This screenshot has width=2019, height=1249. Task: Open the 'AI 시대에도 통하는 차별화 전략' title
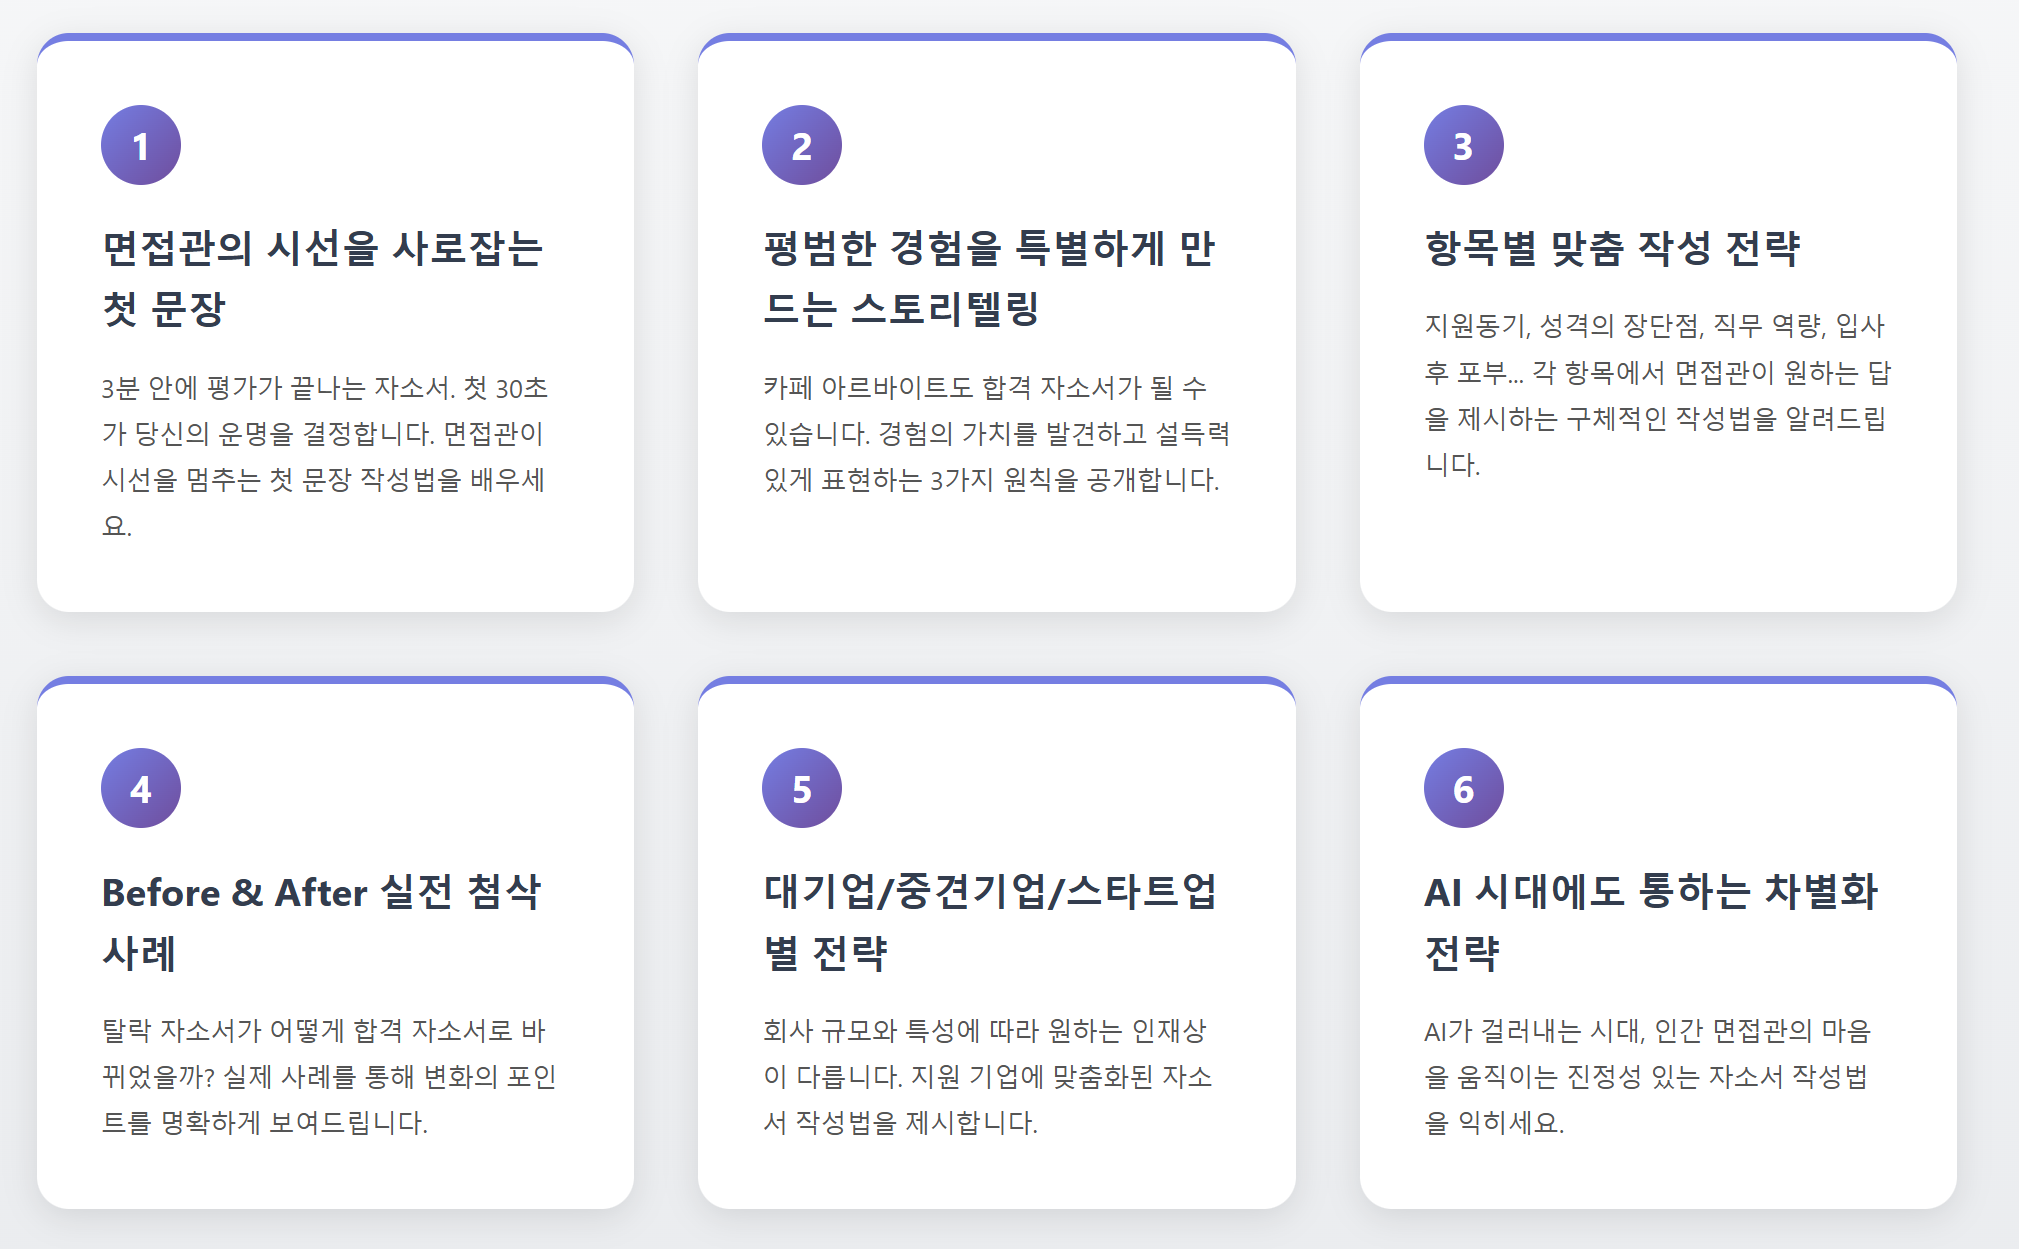pos(1650,922)
